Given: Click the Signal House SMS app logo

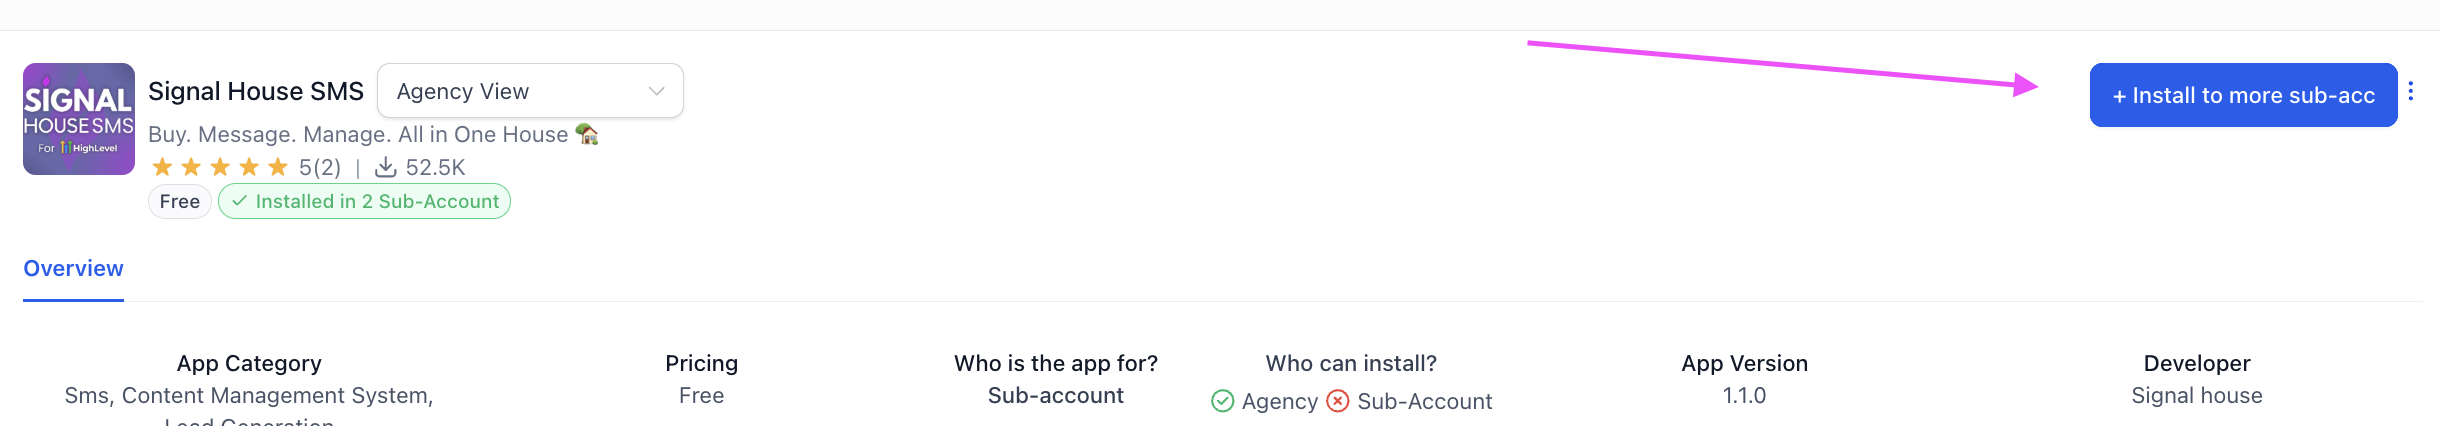Looking at the screenshot, I should 79,119.
